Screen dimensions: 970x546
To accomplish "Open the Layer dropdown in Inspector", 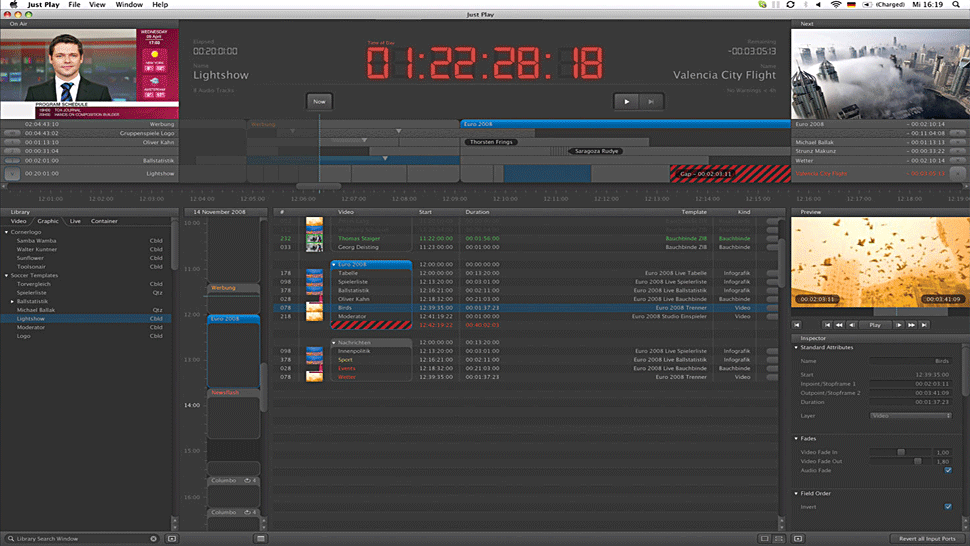I will [x=910, y=415].
